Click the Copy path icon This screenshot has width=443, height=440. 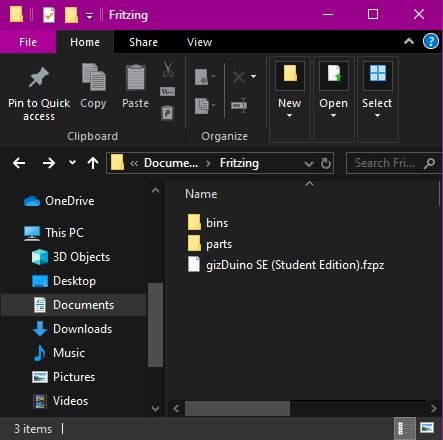point(167,91)
